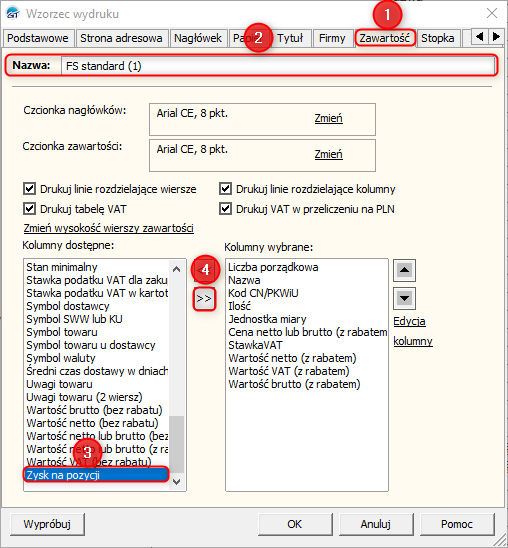
Task: Click the Edycja kolumny link
Action: click(x=413, y=331)
